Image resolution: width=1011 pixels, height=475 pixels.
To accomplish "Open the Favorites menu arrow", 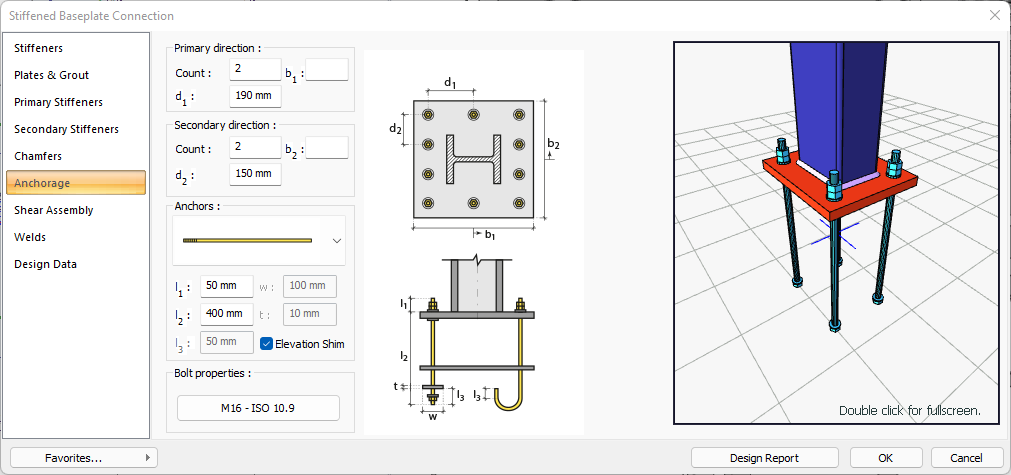I will pos(148,458).
